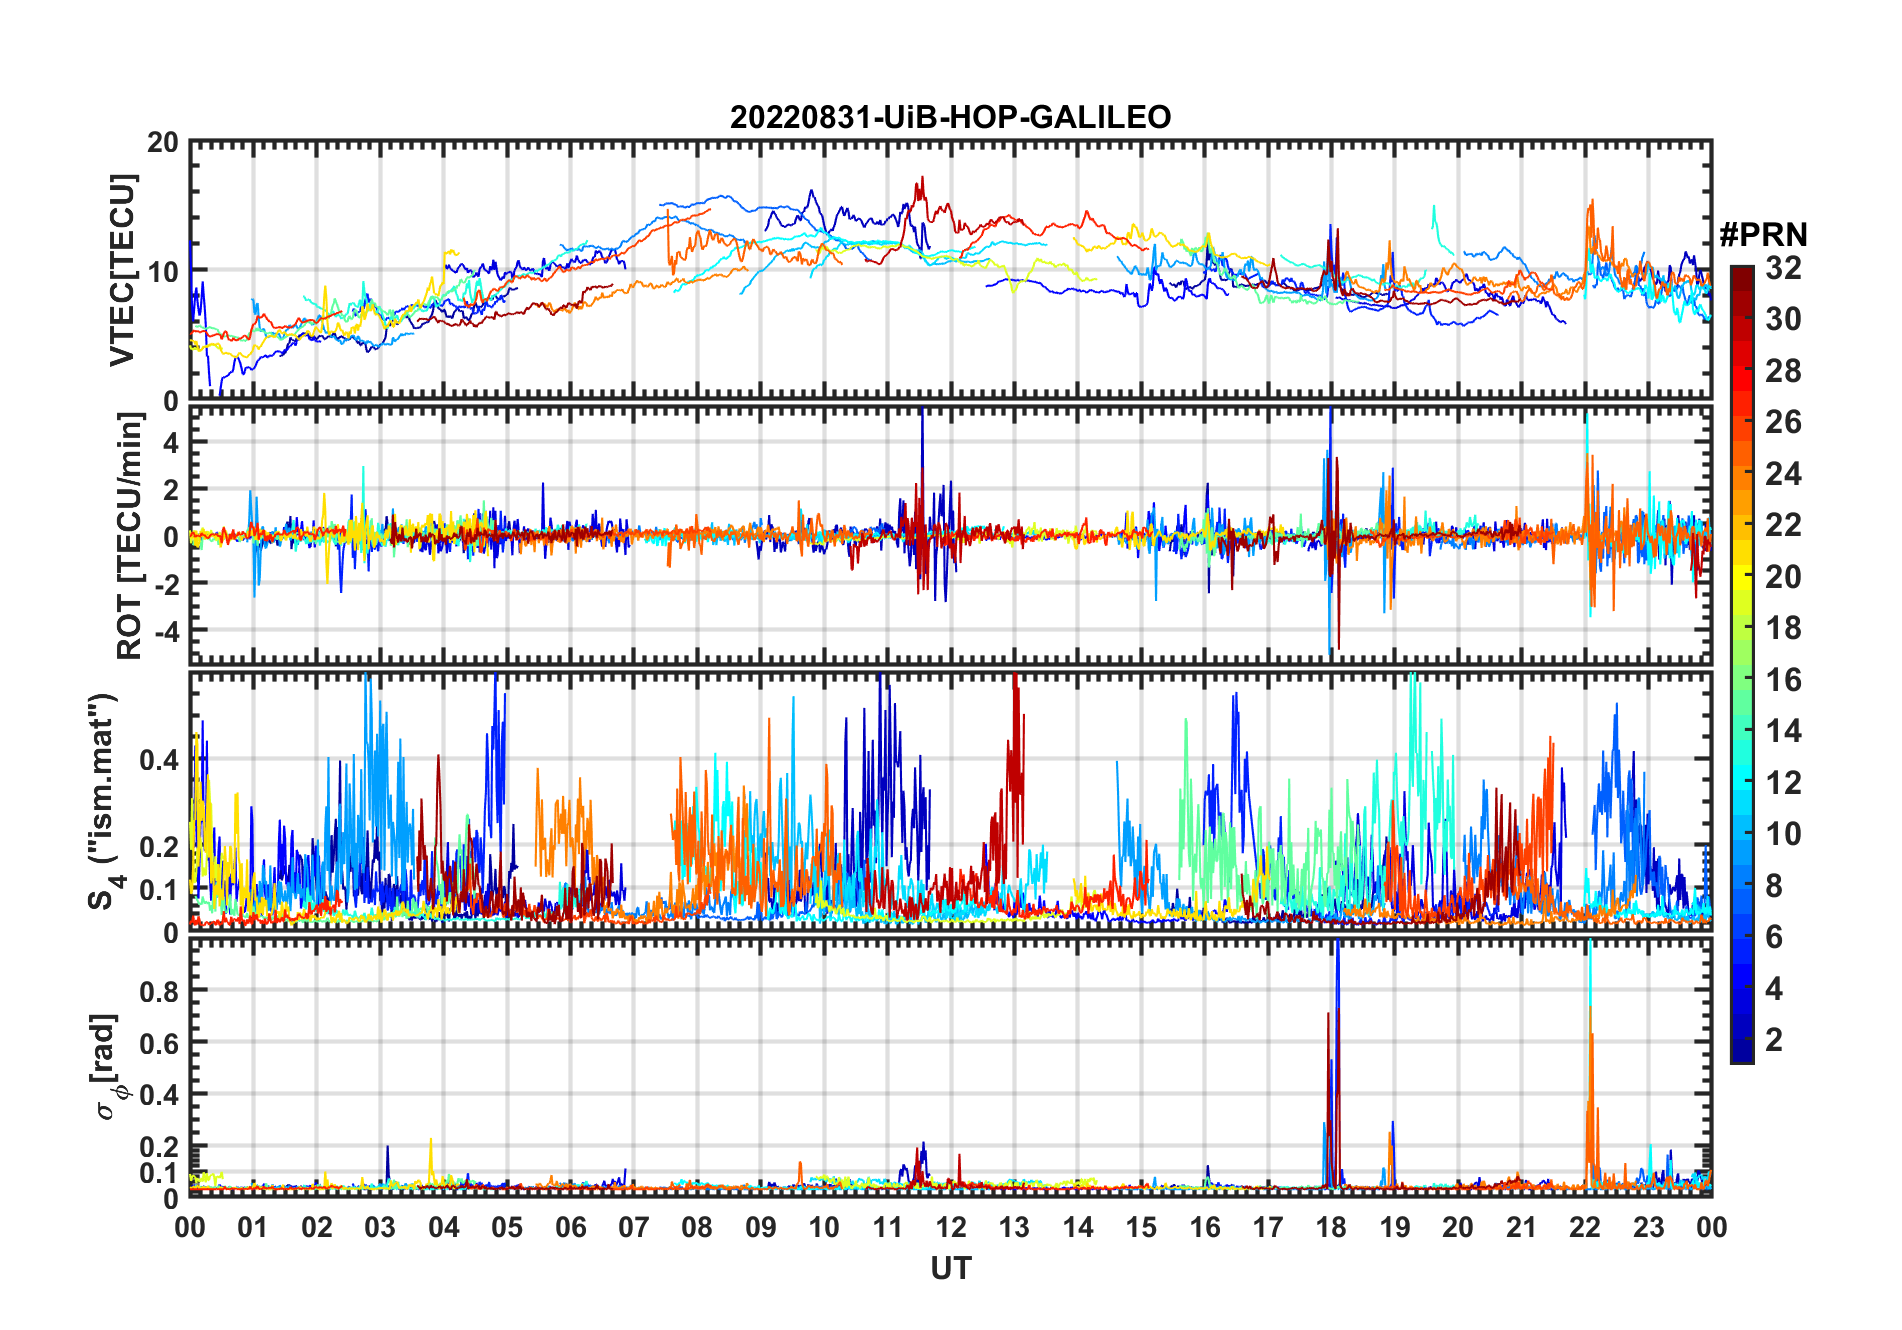The image size is (1902, 1330).
Task: Click the PRN colorbar gradient strip
Action: (1742, 664)
